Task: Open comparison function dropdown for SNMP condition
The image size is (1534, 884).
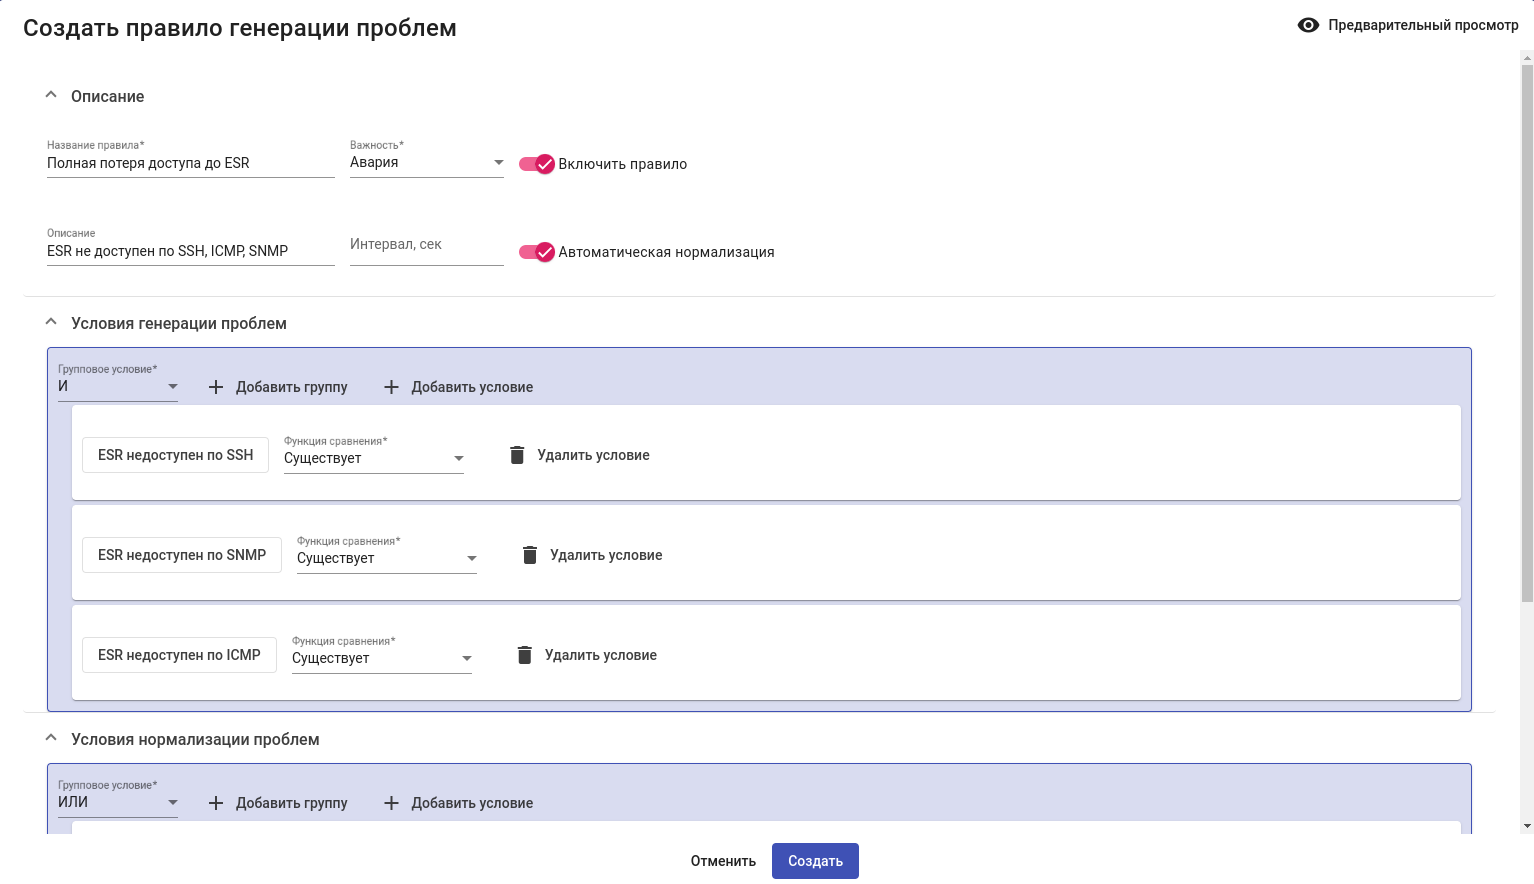Action: click(x=386, y=558)
